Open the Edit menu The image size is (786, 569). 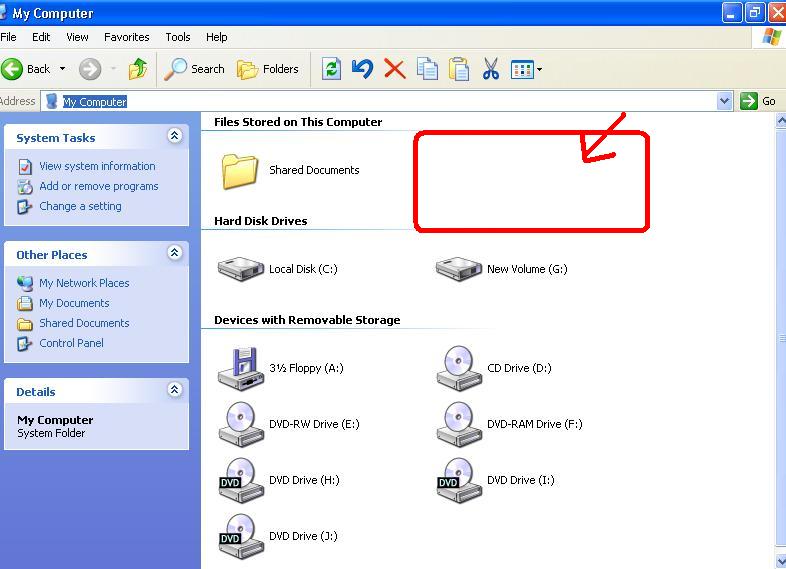(41, 37)
